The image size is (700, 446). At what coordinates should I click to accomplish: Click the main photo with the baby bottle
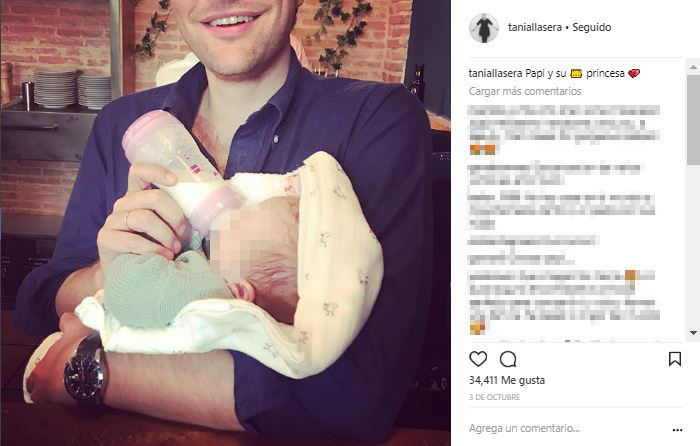tap(225, 223)
